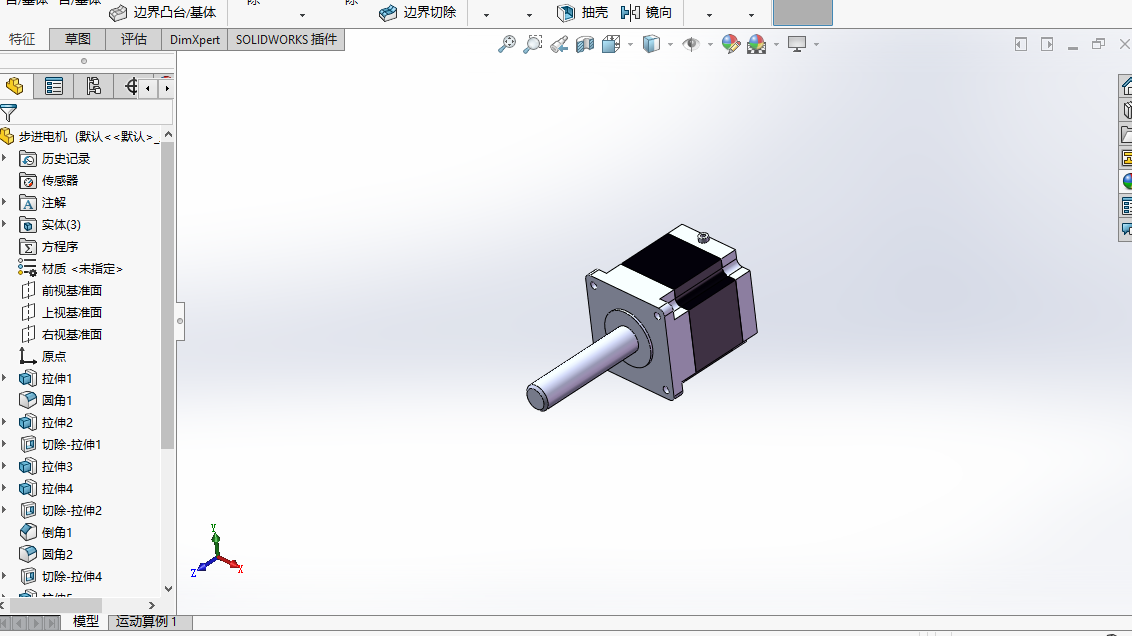Switch to the 草图 ribbon tab

coord(77,39)
